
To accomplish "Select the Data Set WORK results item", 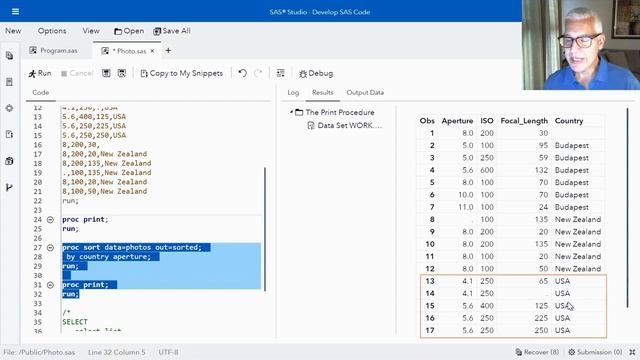I will tap(345, 125).
